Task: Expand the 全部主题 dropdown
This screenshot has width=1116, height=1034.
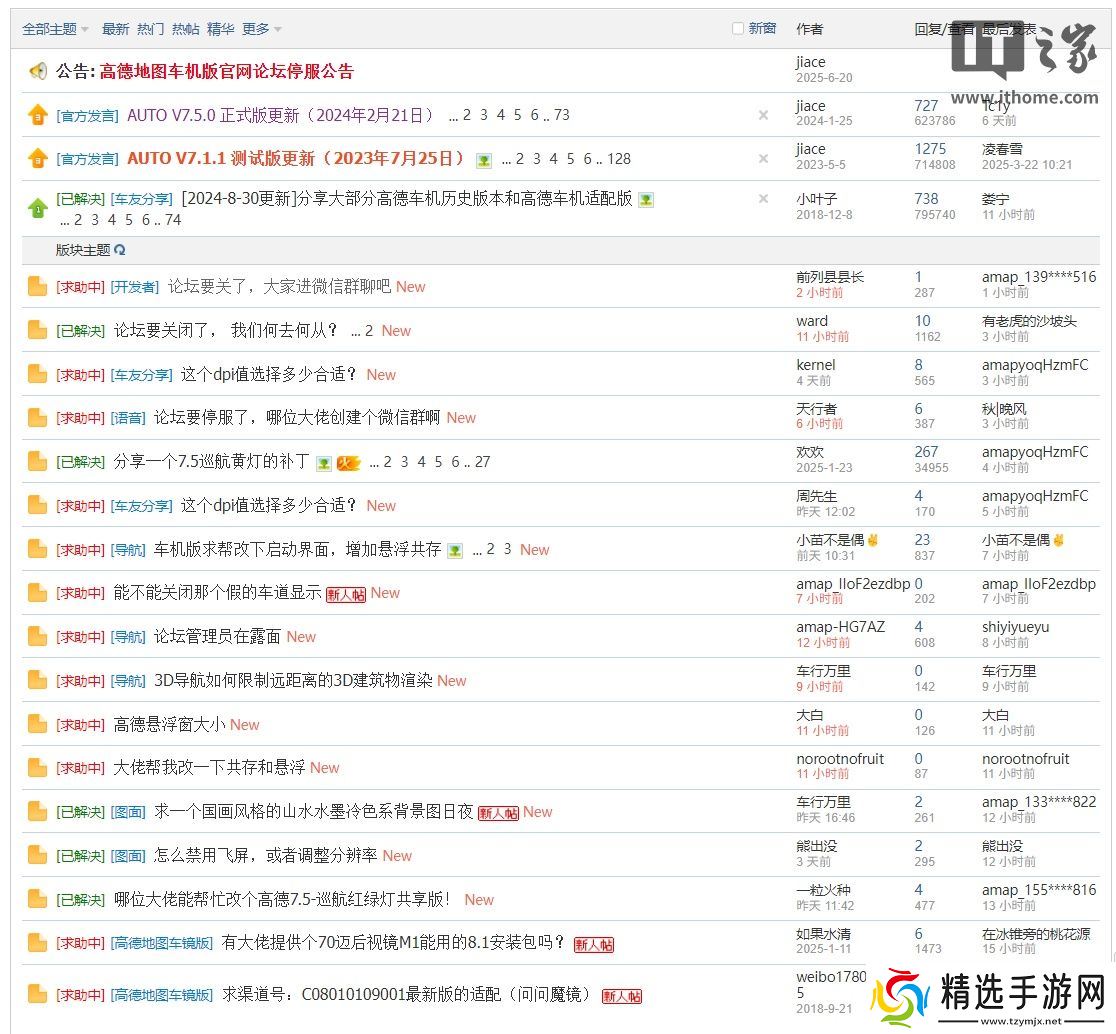Action: 55,29
